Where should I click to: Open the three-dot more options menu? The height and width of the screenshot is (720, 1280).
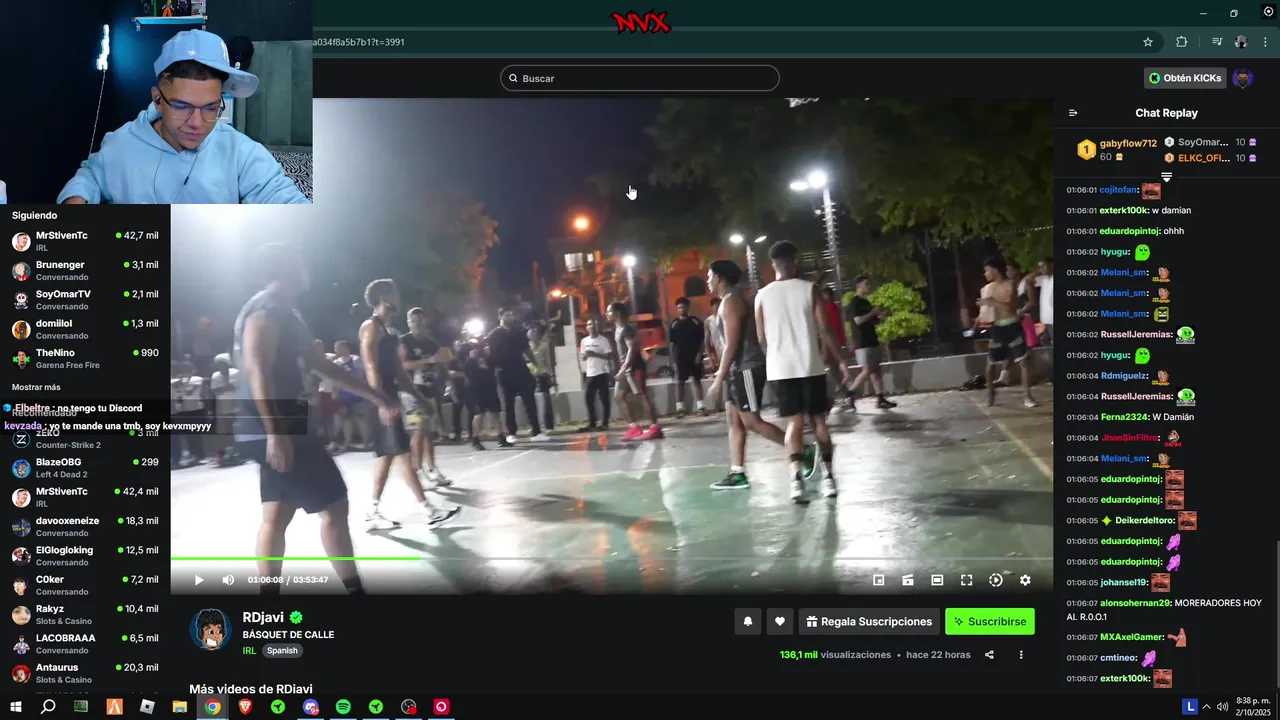tap(1021, 655)
